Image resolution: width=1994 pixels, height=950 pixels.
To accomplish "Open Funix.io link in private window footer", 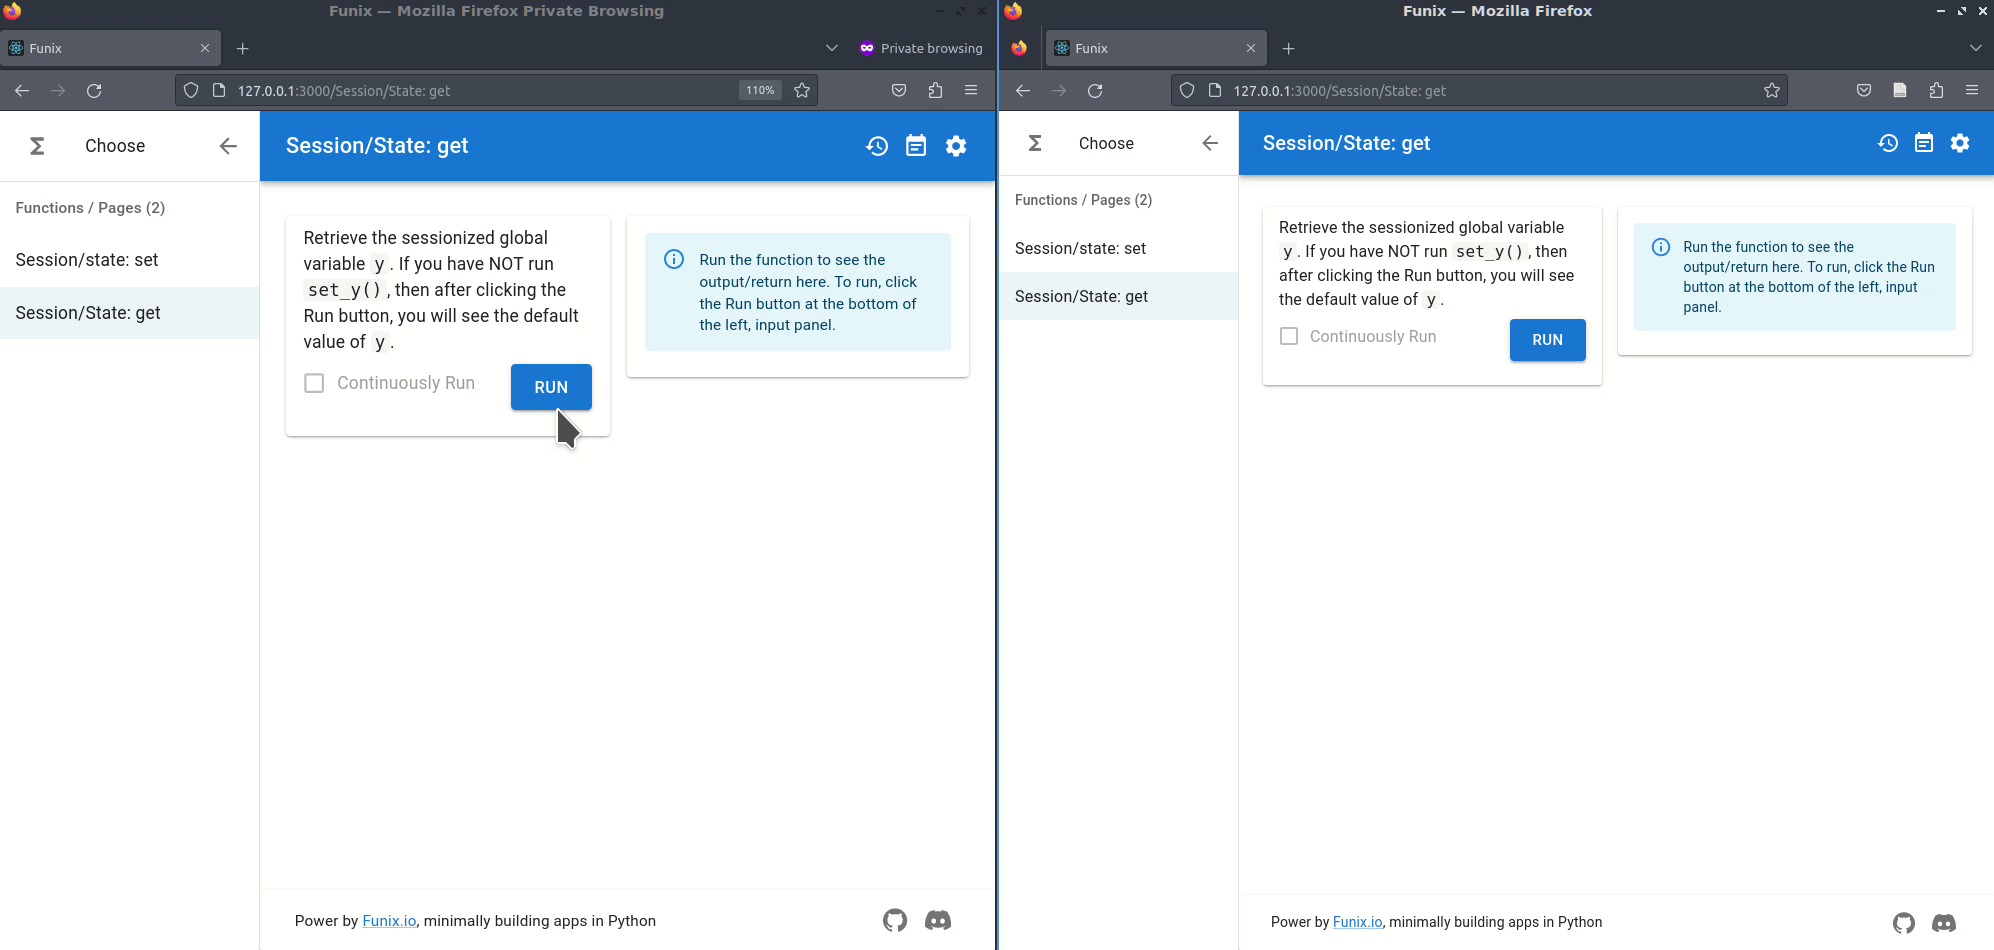I will click(389, 921).
